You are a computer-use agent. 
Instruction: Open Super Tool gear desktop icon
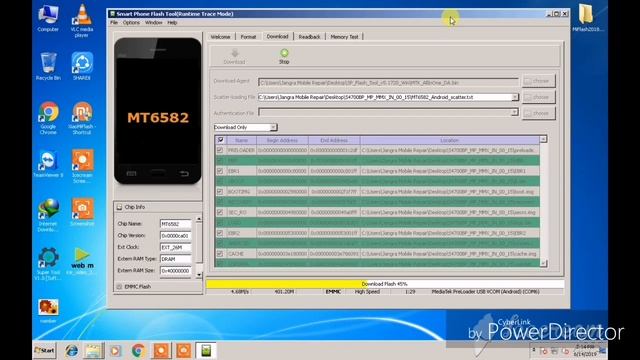point(48,264)
